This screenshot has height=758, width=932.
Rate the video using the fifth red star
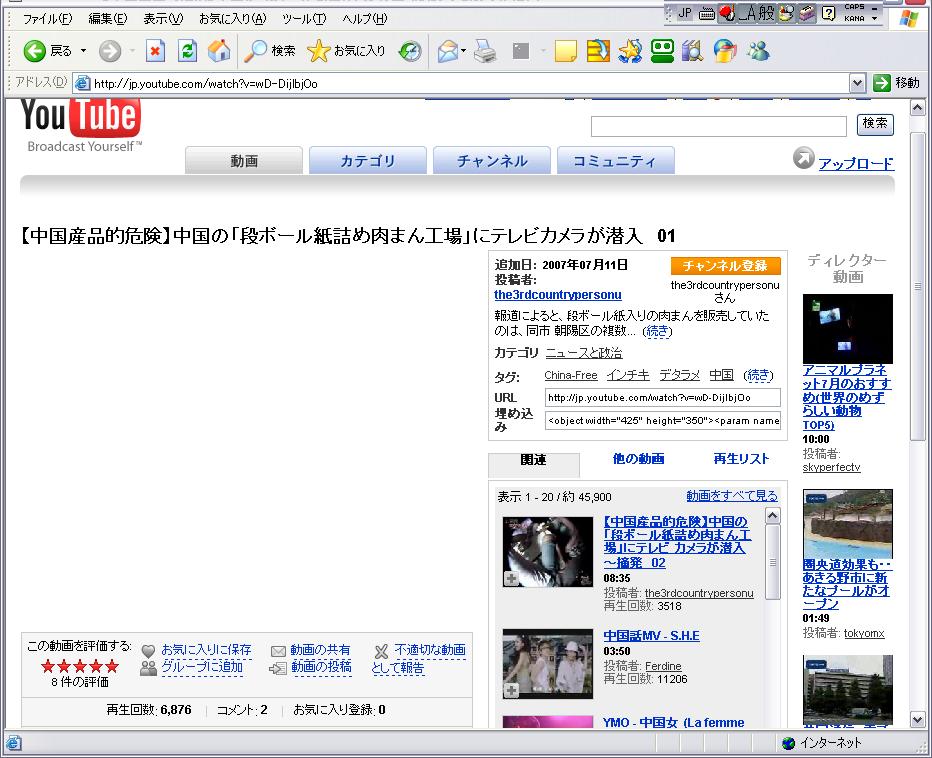click(x=112, y=666)
